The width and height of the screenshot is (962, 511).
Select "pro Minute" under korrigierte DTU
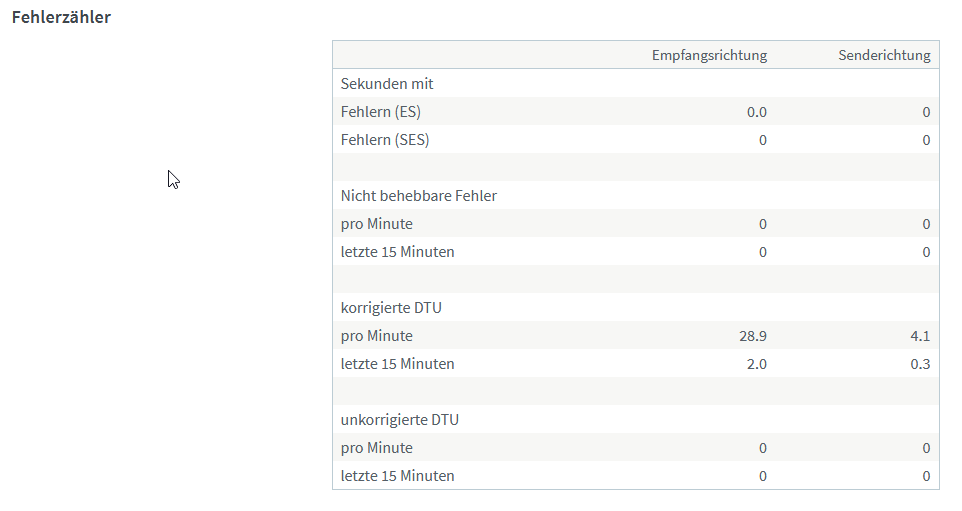(x=377, y=336)
